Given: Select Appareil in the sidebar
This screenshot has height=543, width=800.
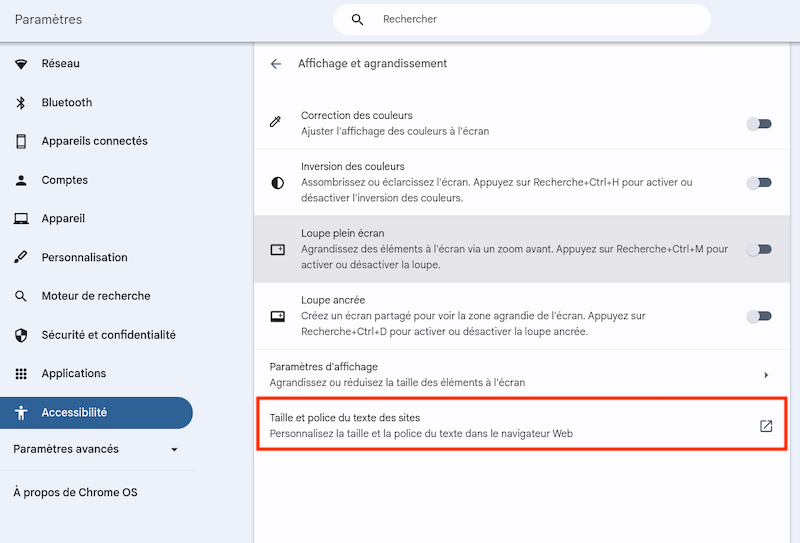Looking at the screenshot, I should click(63, 218).
